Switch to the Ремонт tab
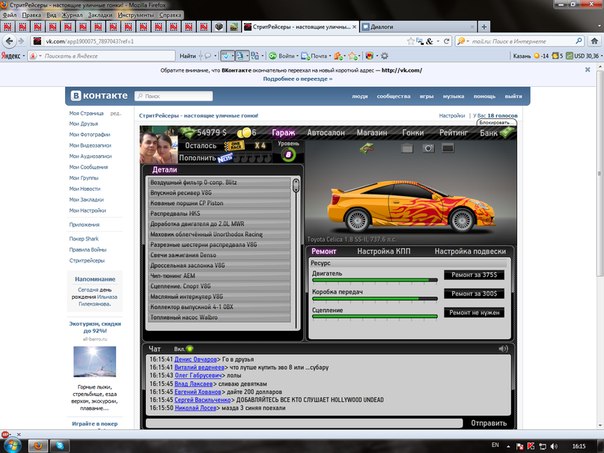The image size is (604, 453). coord(324,251)
